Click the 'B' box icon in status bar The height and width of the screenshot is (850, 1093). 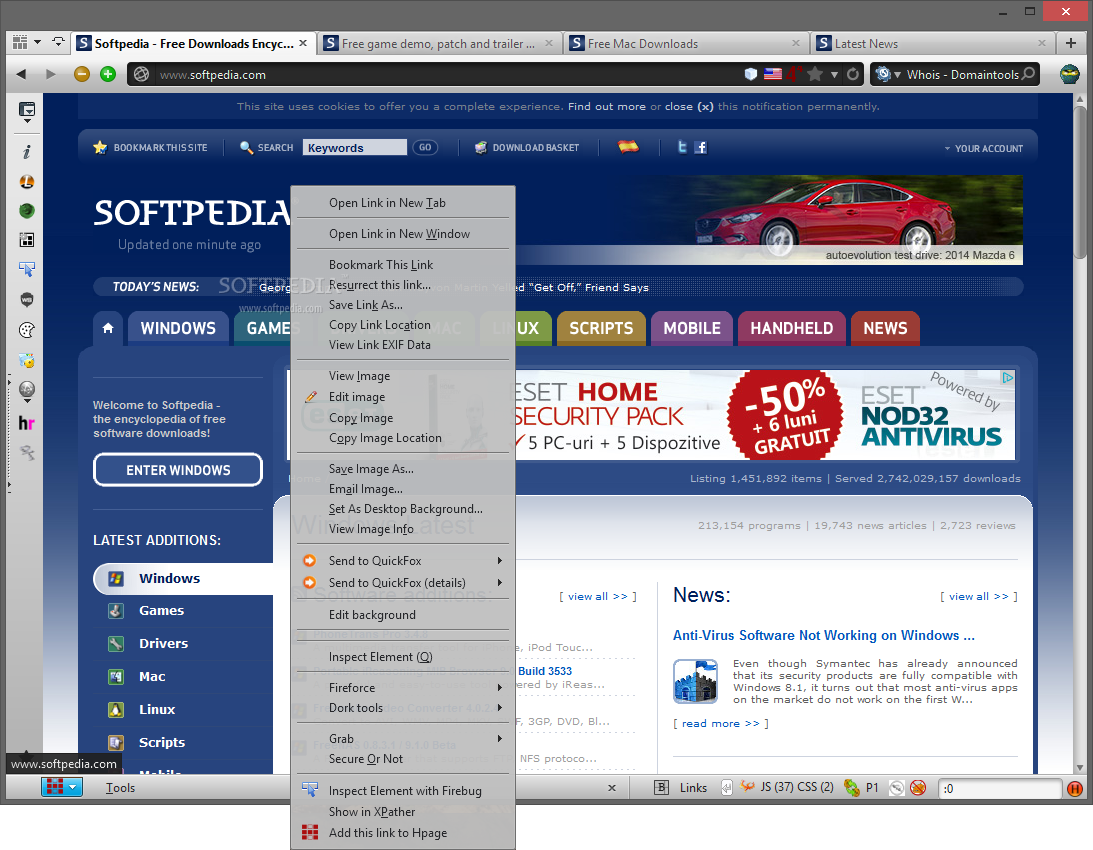point(662,787)
